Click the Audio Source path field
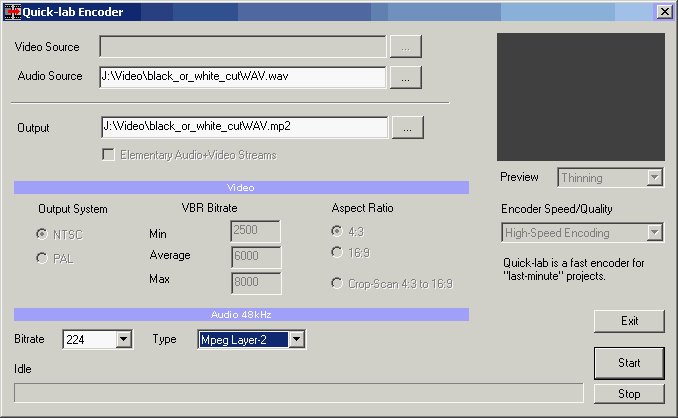This screenshot has height=418, width=678. [243, 77]
